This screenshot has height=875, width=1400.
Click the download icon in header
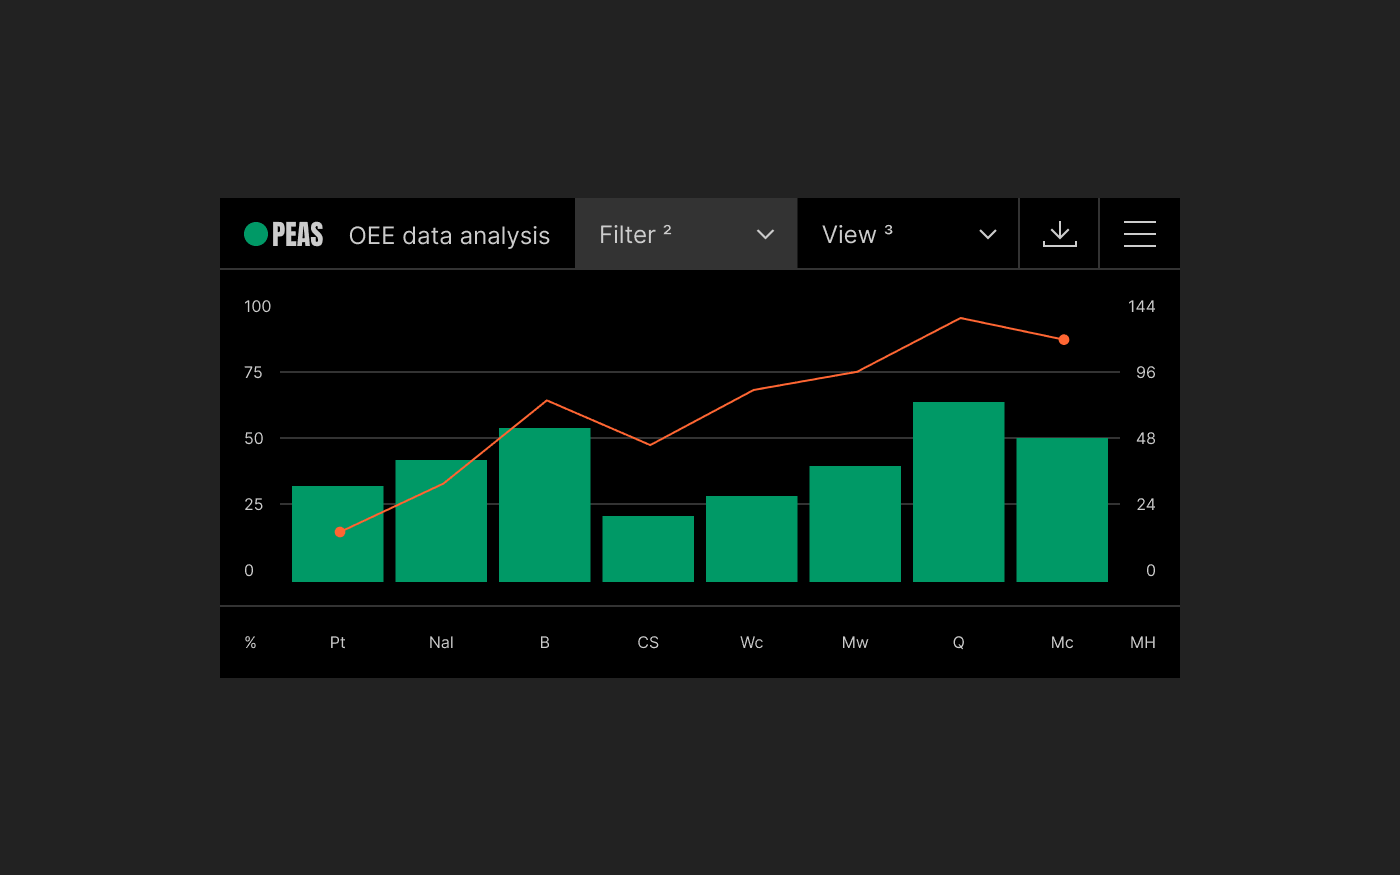tap(1059, 234)
